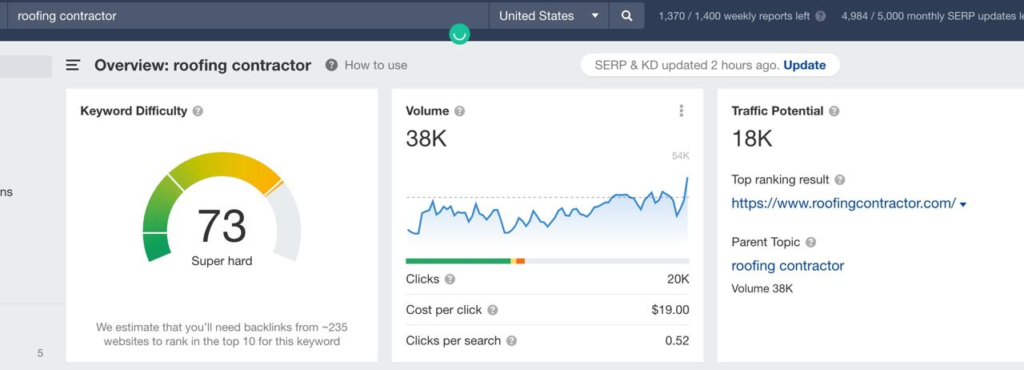The height and width of the screenshot is (370, 1024).
Task: Click the search magnifier button
Action: [626, 16]
